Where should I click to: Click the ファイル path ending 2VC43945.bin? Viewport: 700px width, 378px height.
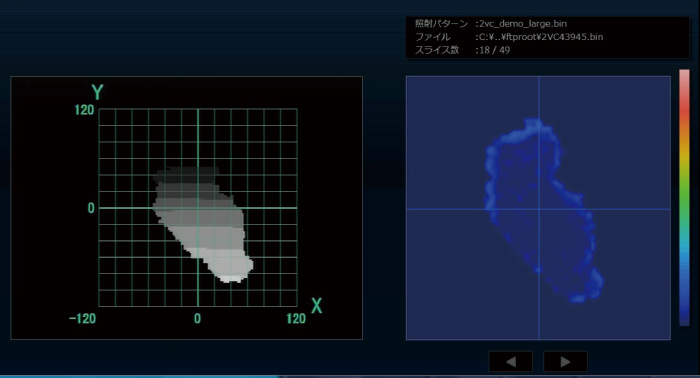click(x=541, y=37)
